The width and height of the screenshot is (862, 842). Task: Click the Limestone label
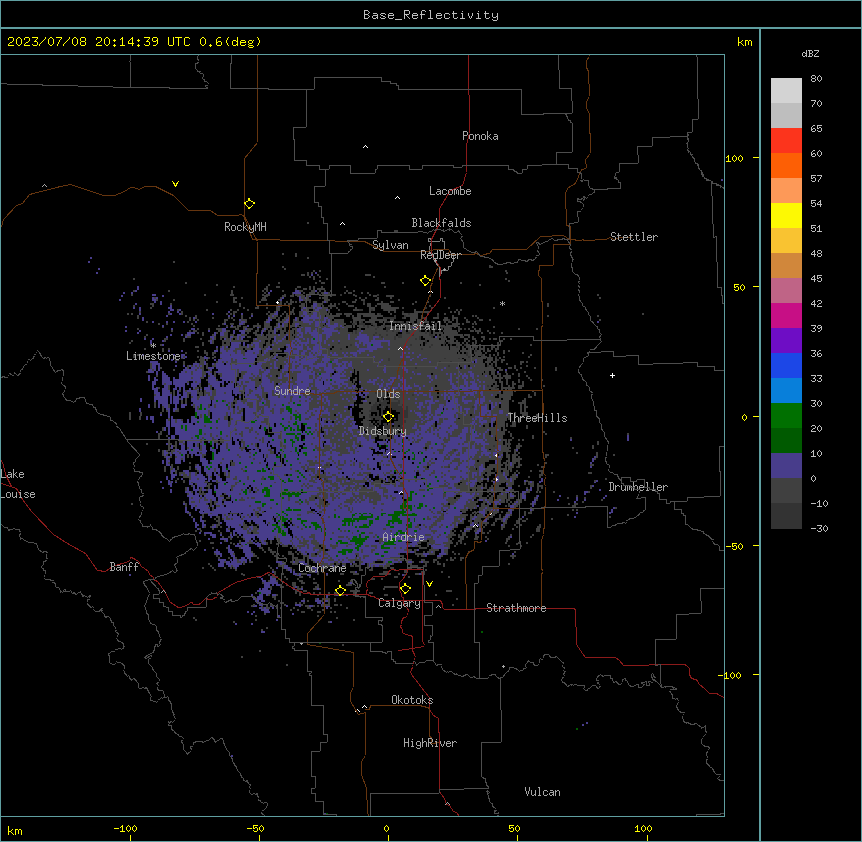coord(153,356)
